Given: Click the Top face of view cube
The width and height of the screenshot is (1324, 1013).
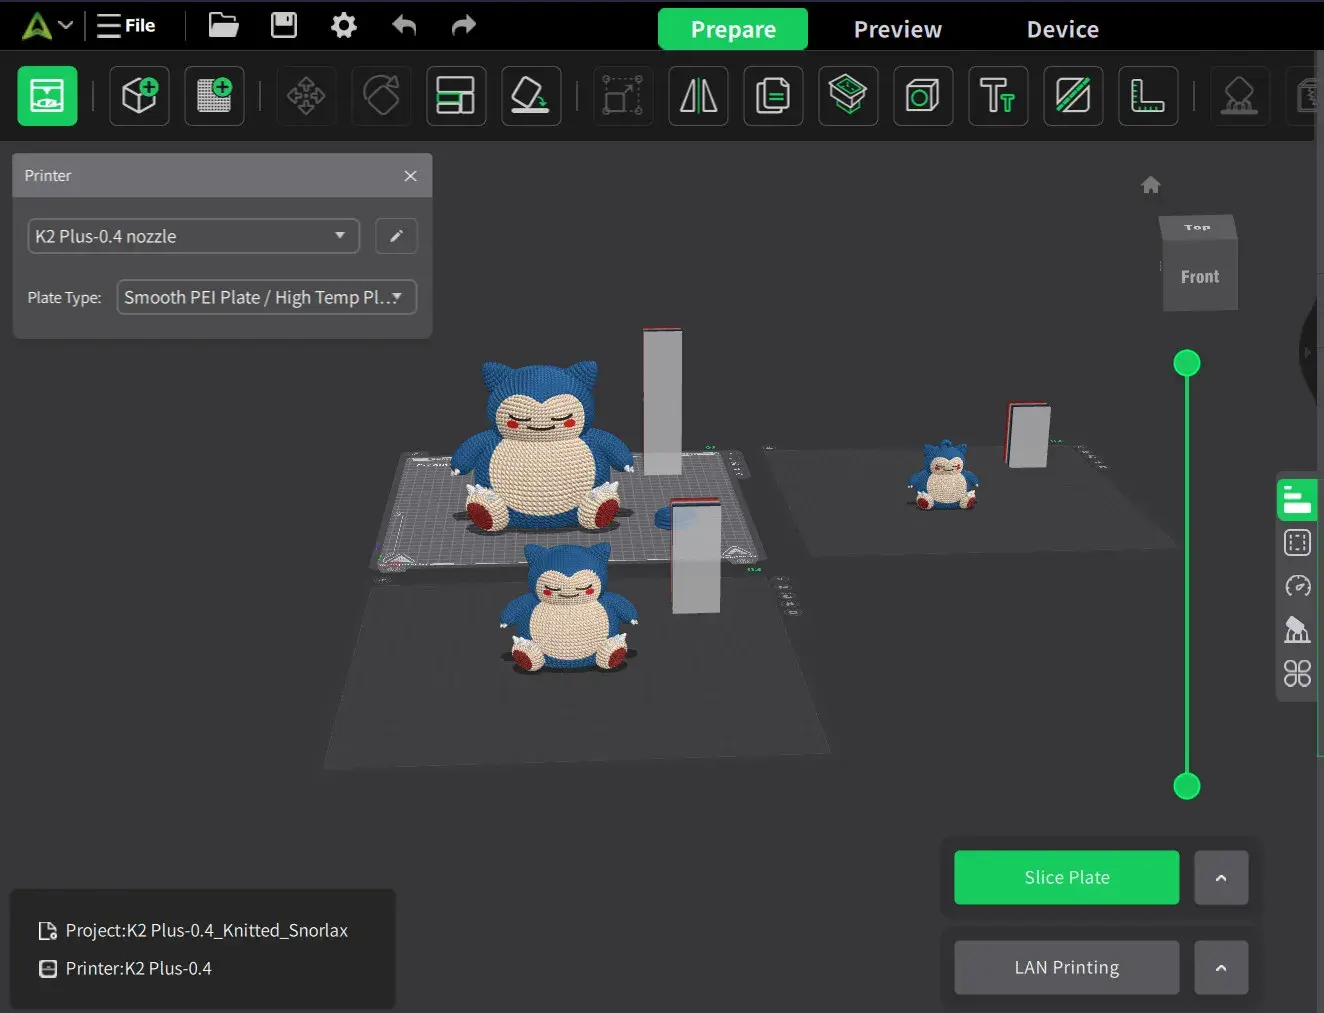Looking at the screenshot, I should 1197,228.
